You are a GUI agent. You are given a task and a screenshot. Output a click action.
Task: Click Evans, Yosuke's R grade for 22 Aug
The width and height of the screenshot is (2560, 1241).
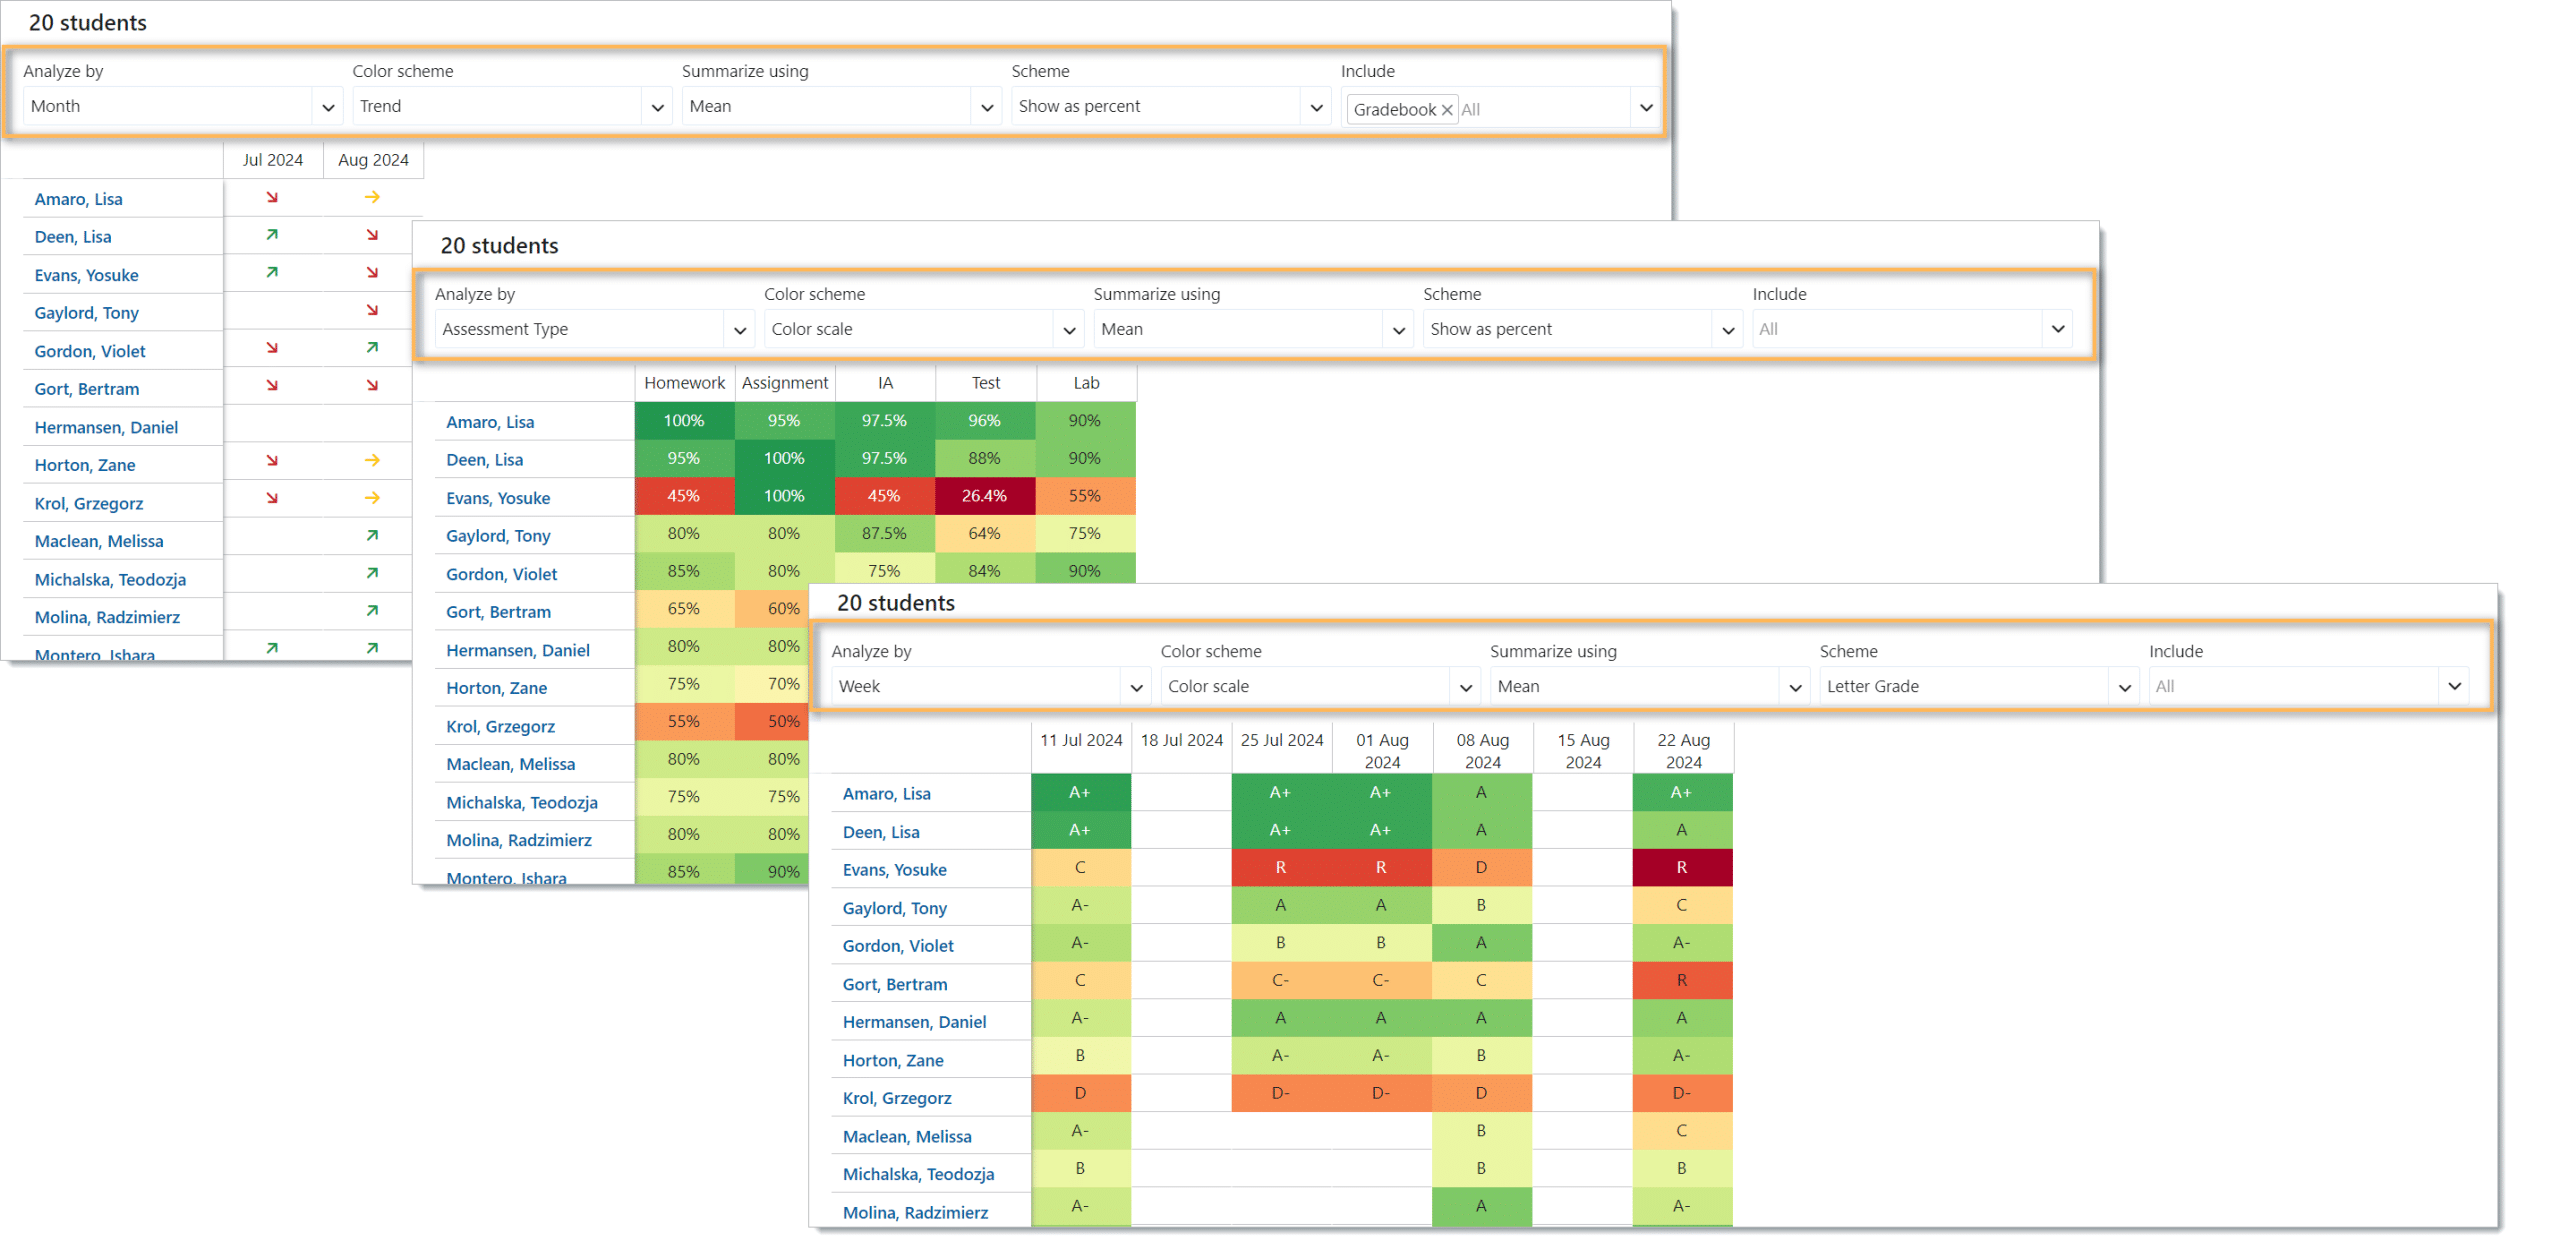1681,868
